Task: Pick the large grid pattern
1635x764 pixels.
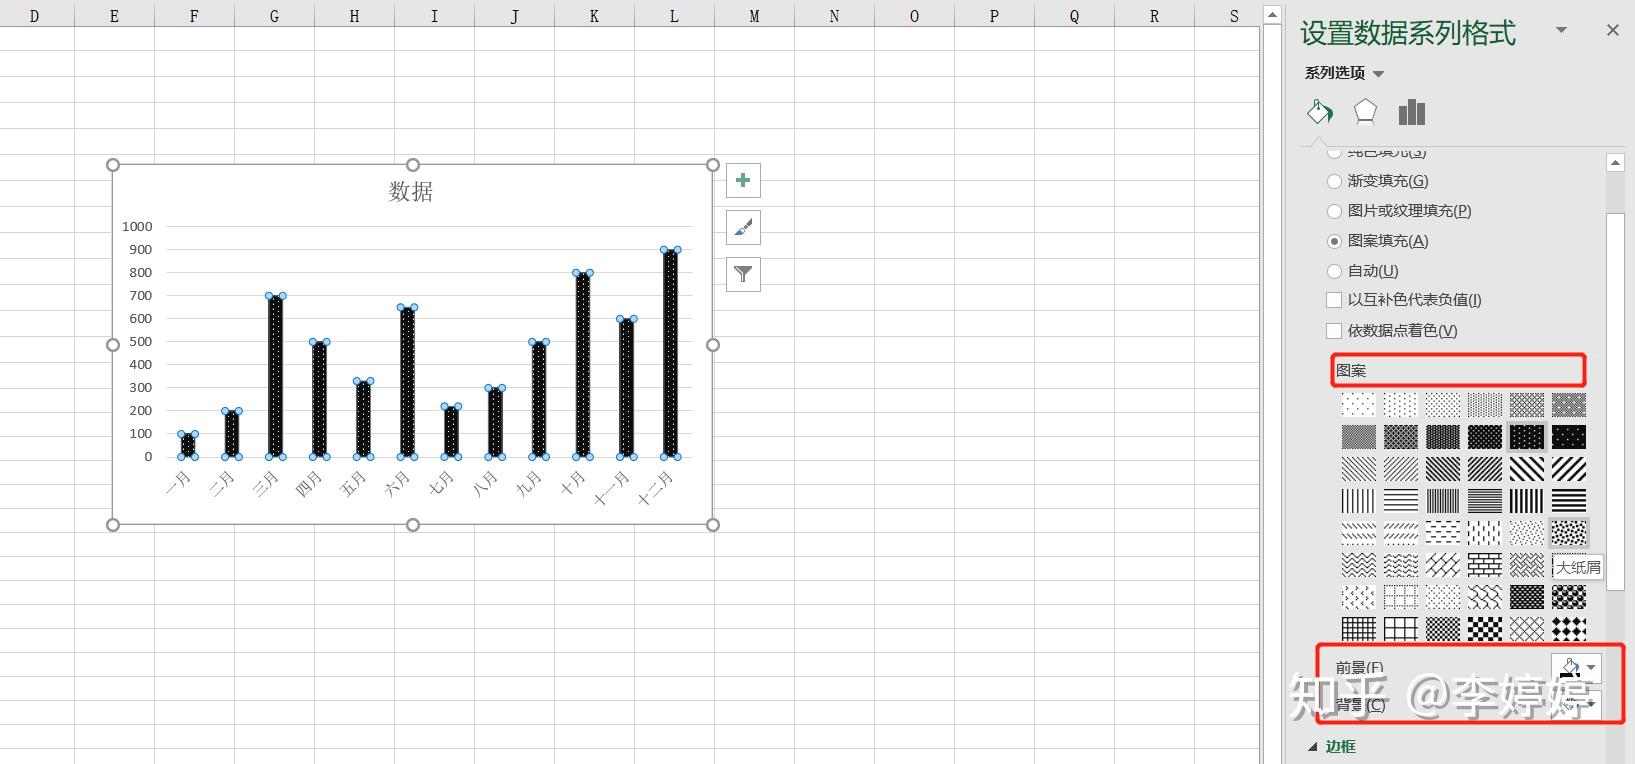Action: [1400, 629]
